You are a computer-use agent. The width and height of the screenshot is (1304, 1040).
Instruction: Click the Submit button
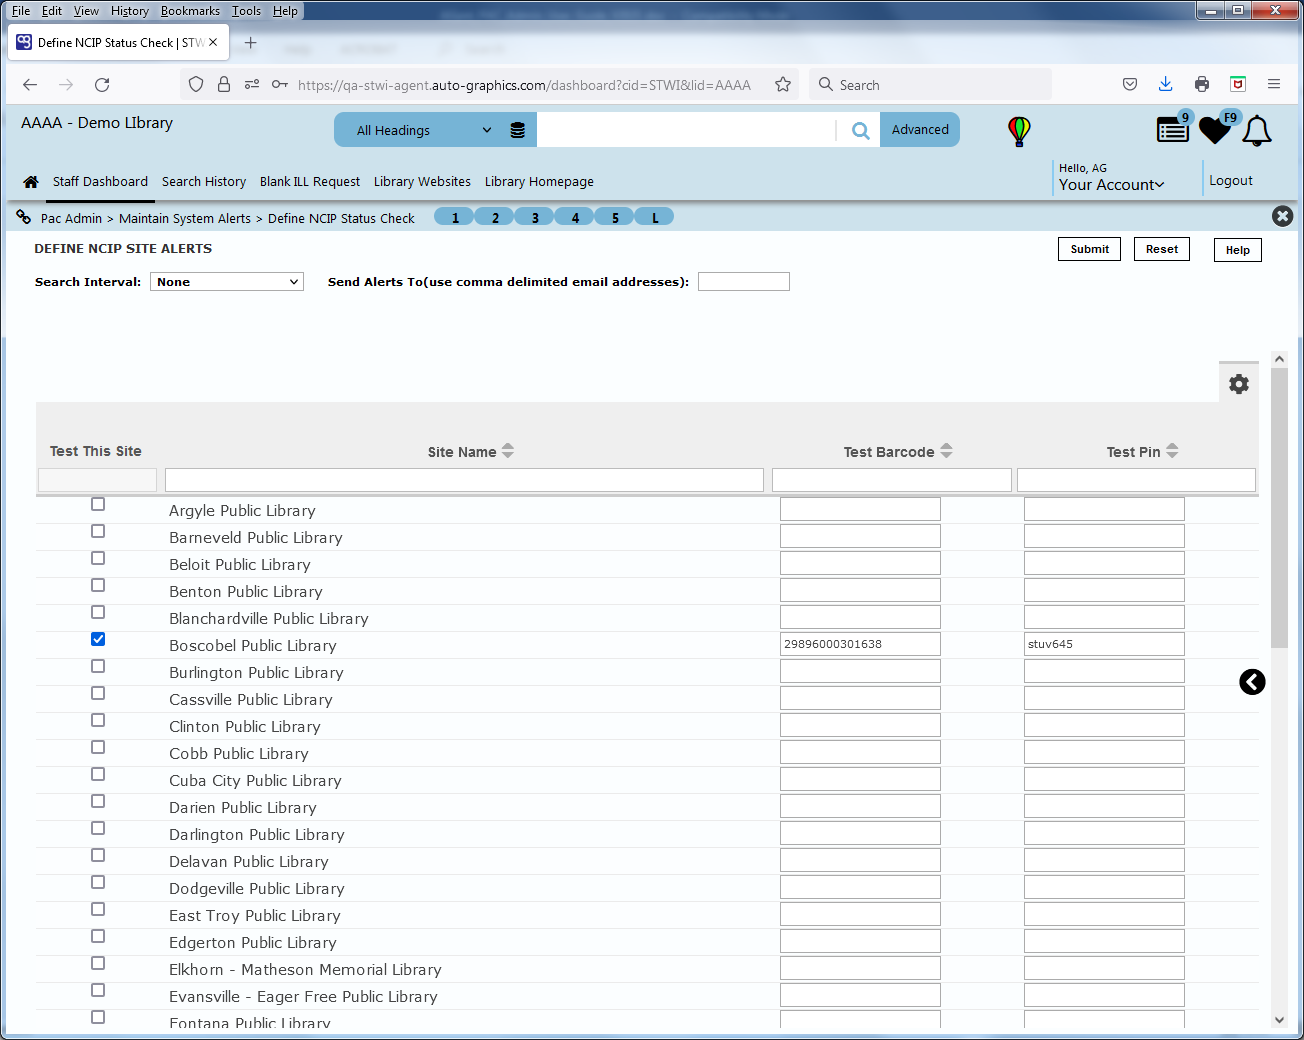1089,249
